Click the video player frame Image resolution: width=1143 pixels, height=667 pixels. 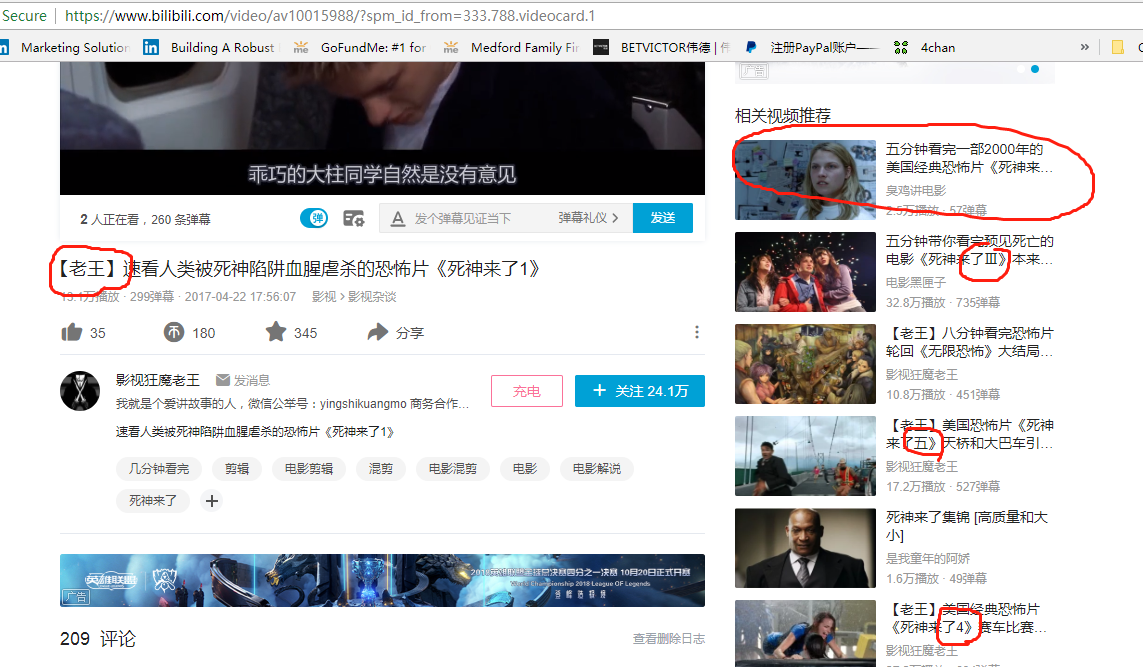(382, 128)
